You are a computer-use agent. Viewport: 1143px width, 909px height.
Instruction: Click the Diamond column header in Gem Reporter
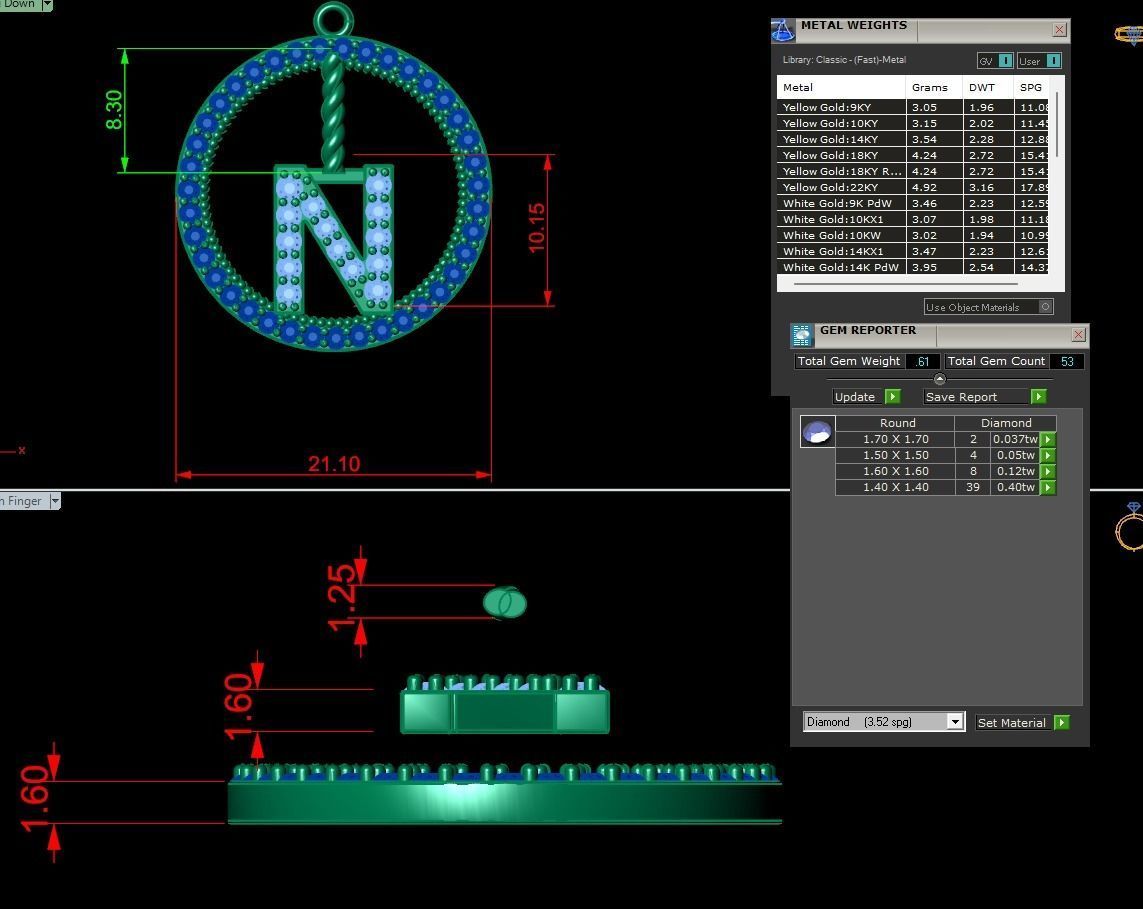tap(1006, 423)
